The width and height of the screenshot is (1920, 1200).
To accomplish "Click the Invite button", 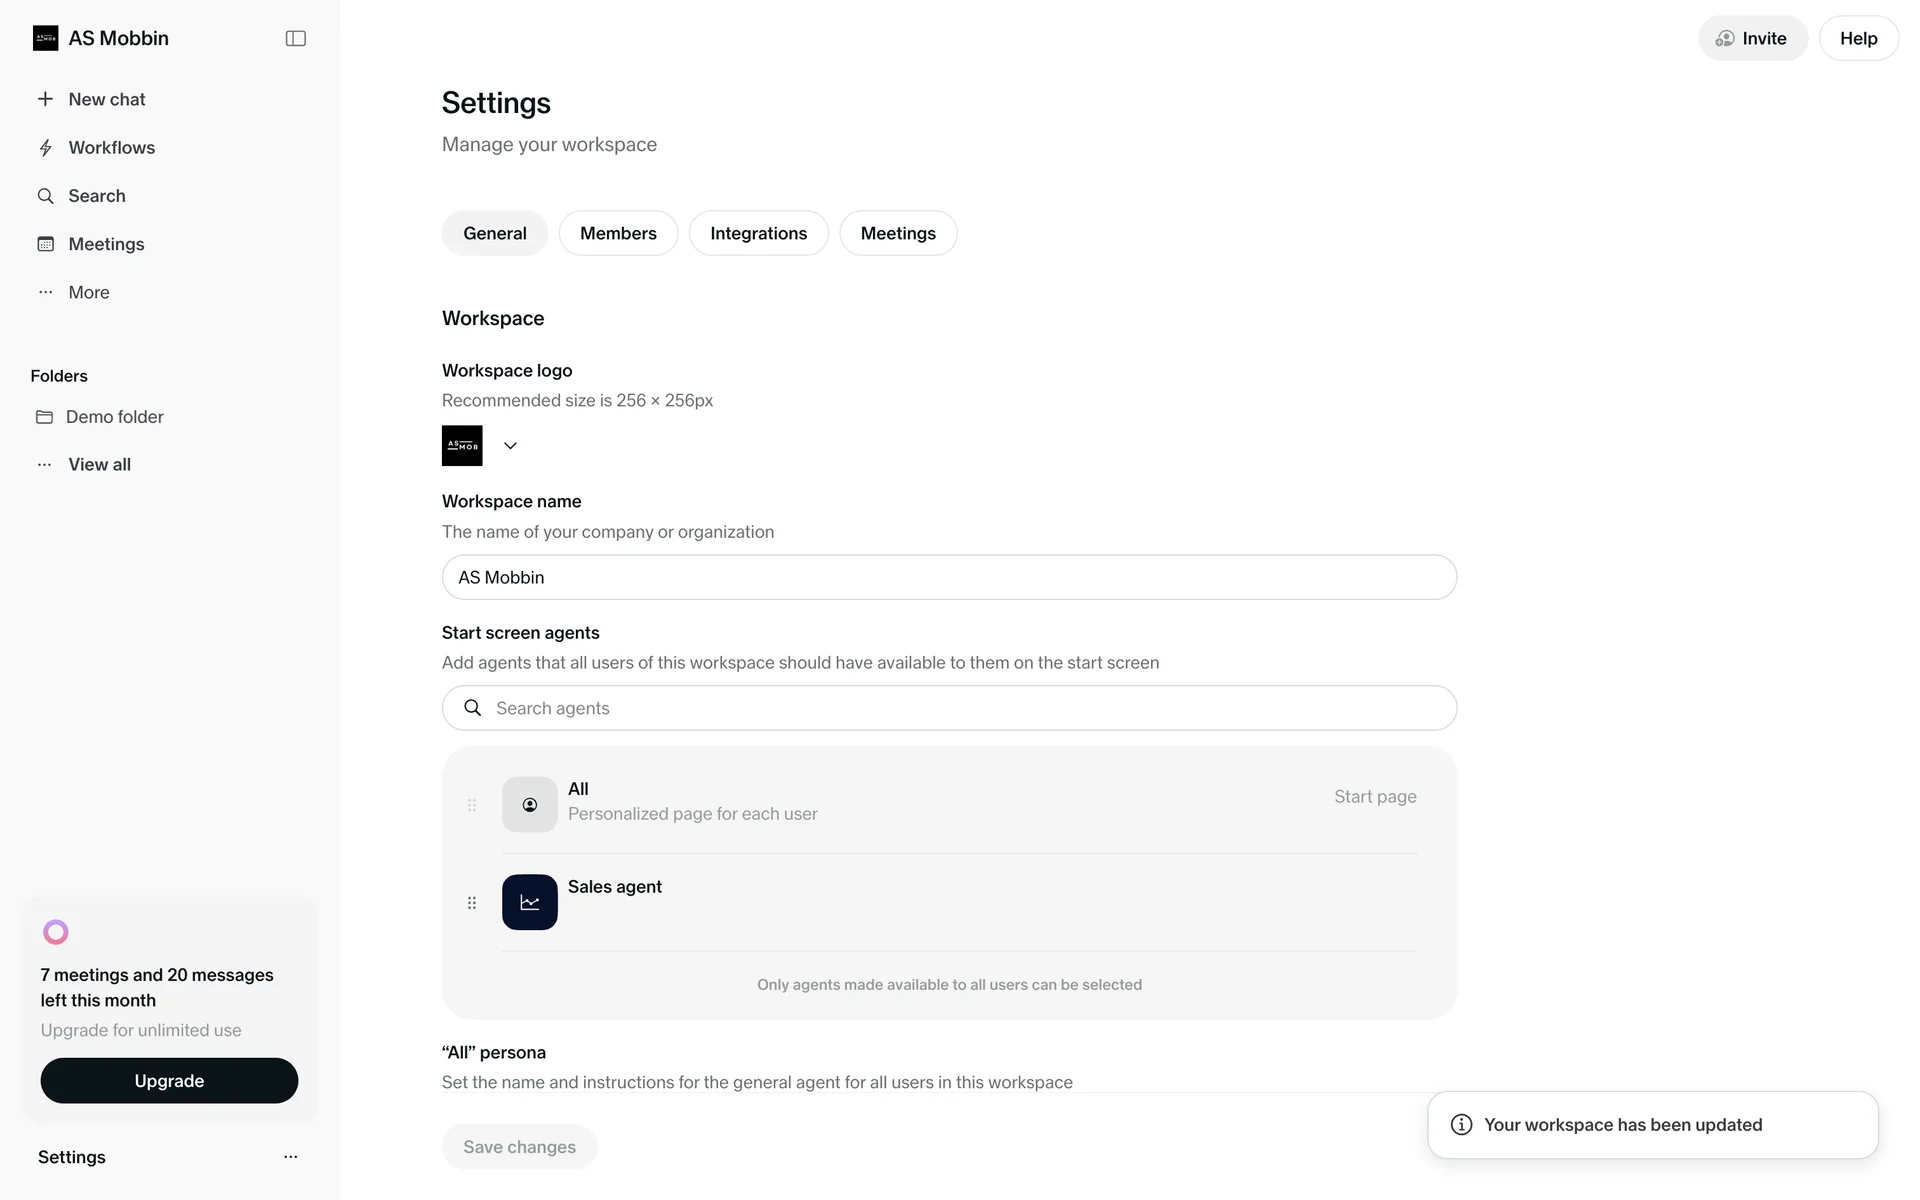I will coord(1752,38).
